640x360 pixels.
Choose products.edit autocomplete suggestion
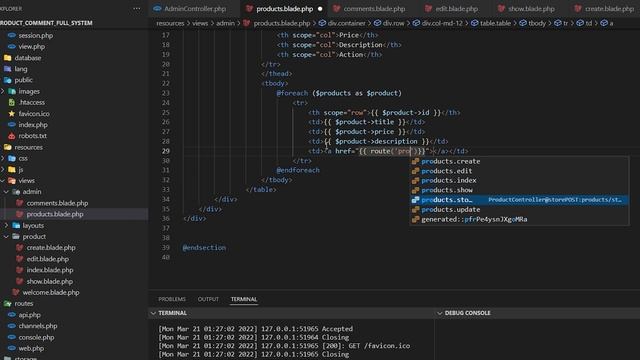[x=519, y=171]
